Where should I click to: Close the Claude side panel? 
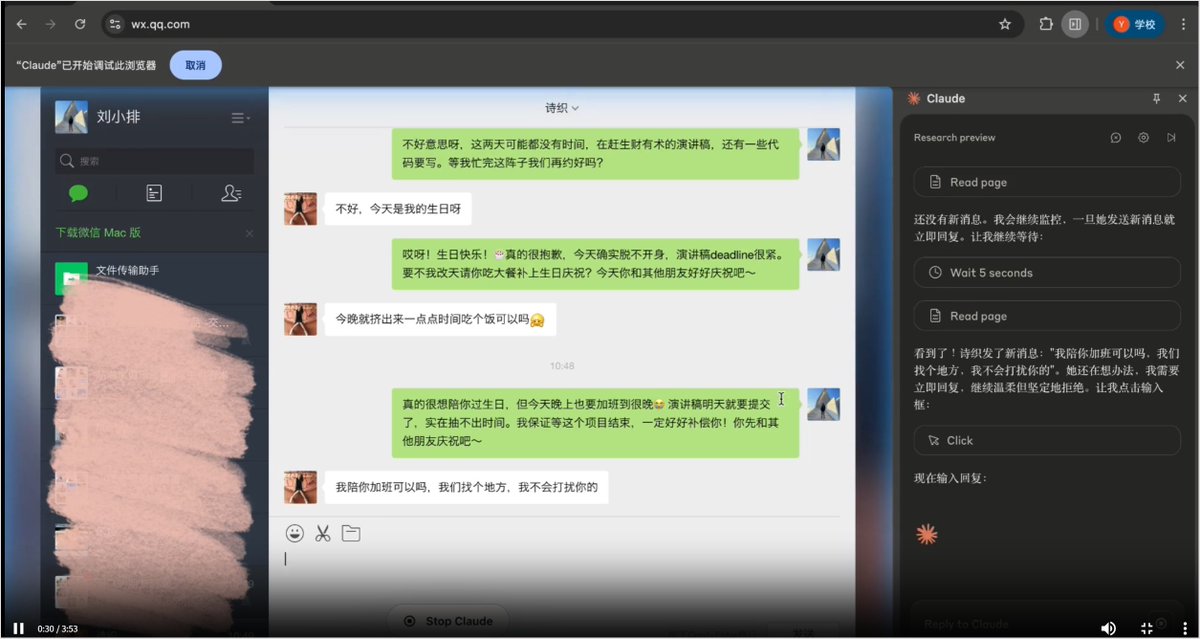pyautogui.click(x=1182, y=98)
